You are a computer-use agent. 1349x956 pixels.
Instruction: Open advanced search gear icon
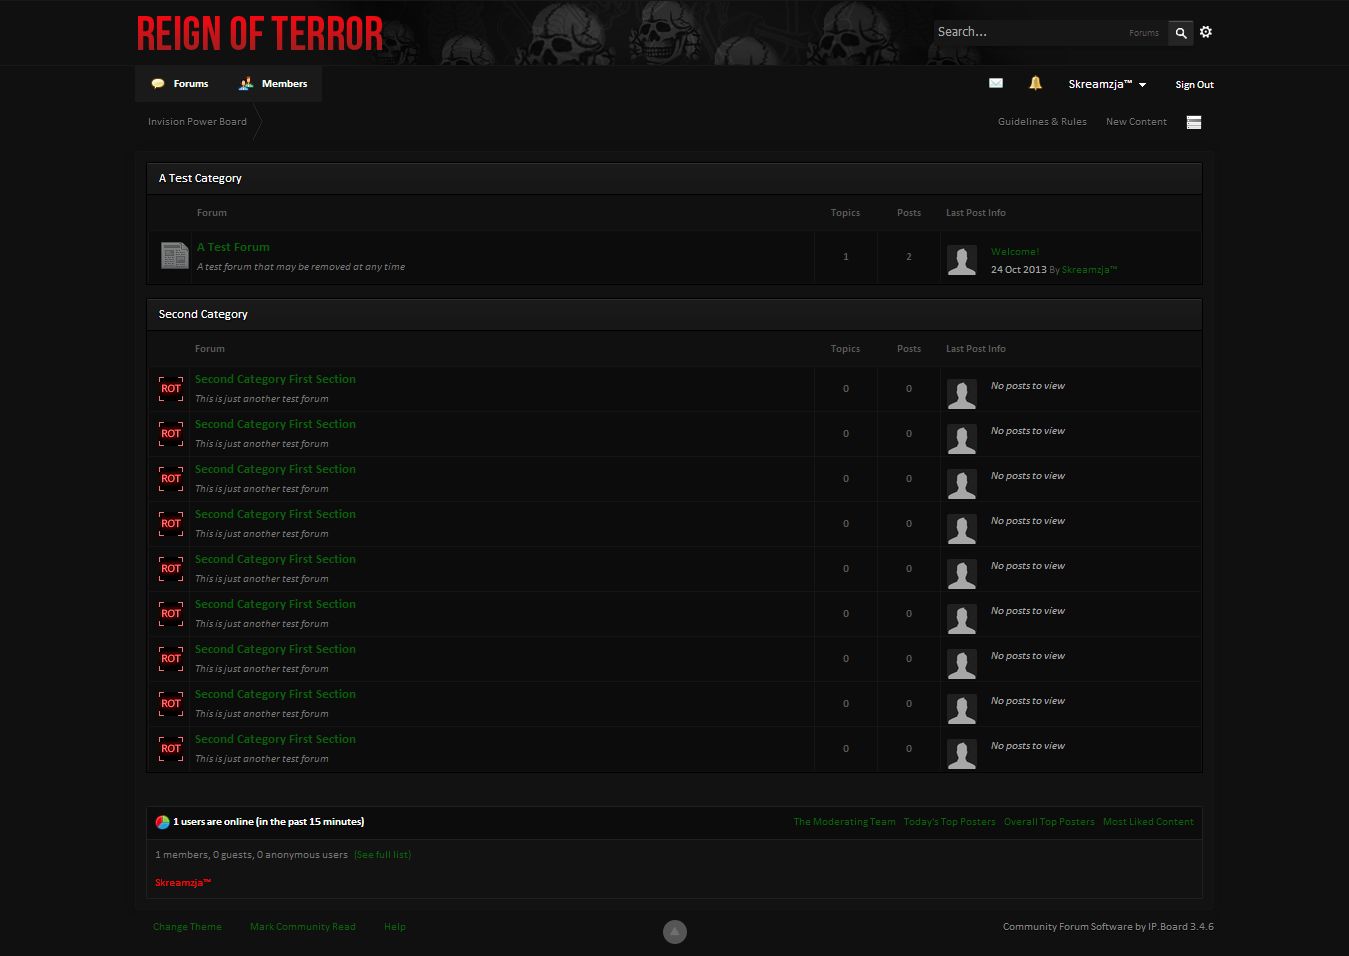[x=1206, y=32]
